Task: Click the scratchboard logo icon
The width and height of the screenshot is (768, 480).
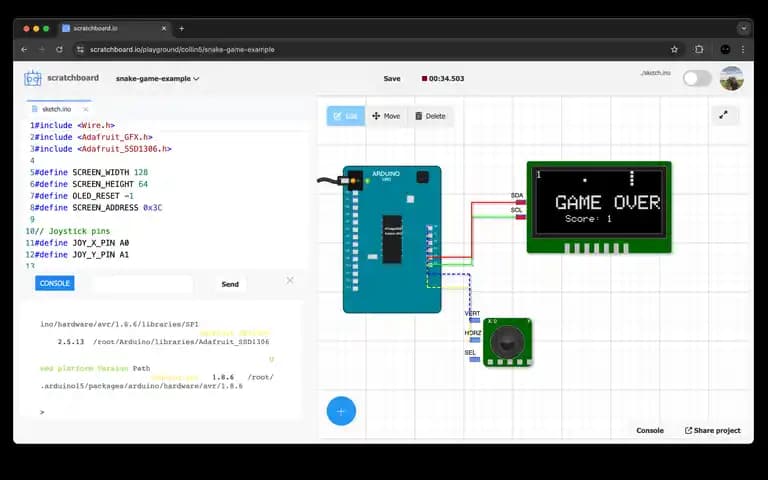Action: pos(33,78)
